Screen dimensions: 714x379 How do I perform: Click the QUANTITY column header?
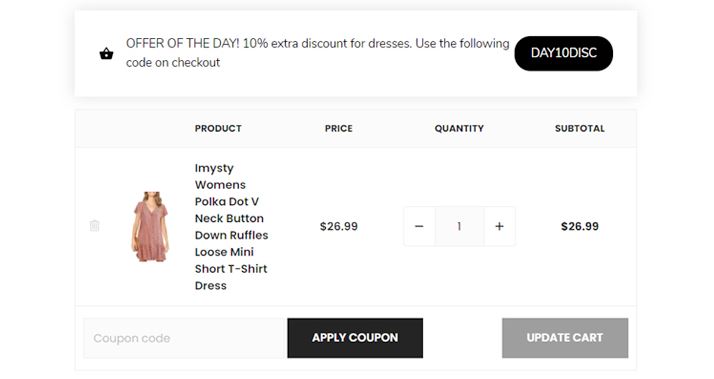click(x=459, y=128)
